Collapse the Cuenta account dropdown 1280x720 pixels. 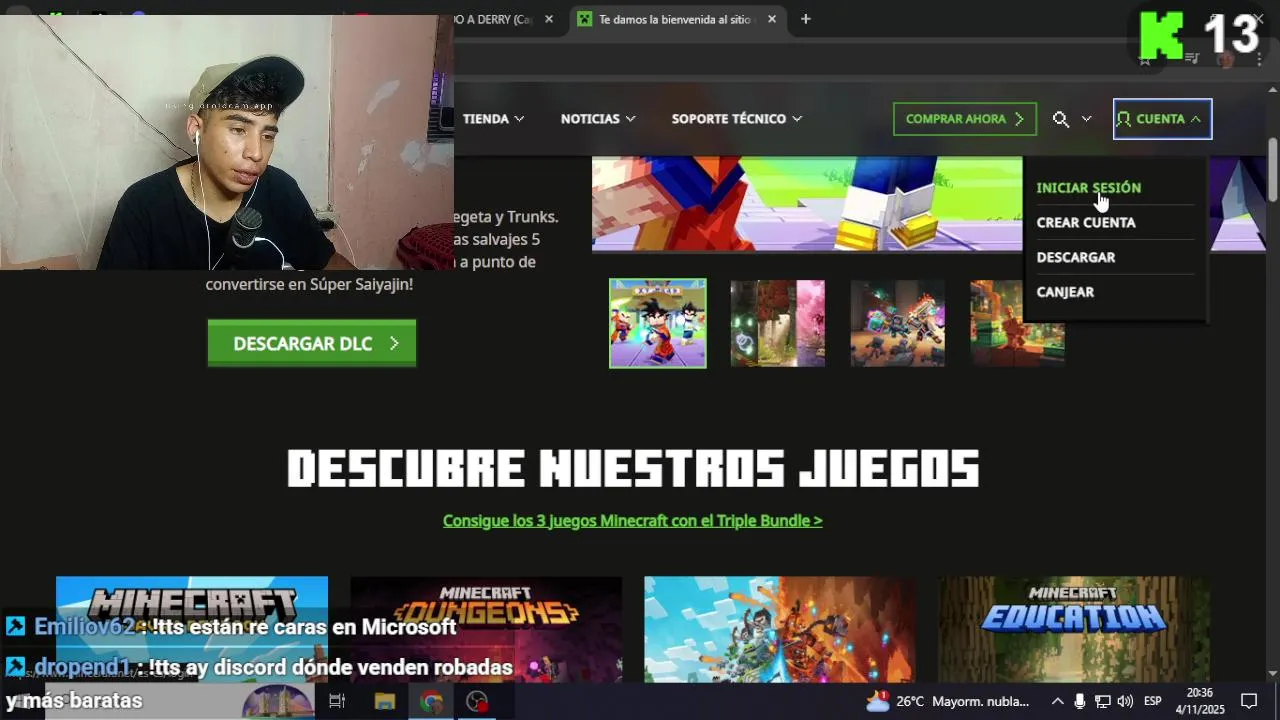point(1162,119)
